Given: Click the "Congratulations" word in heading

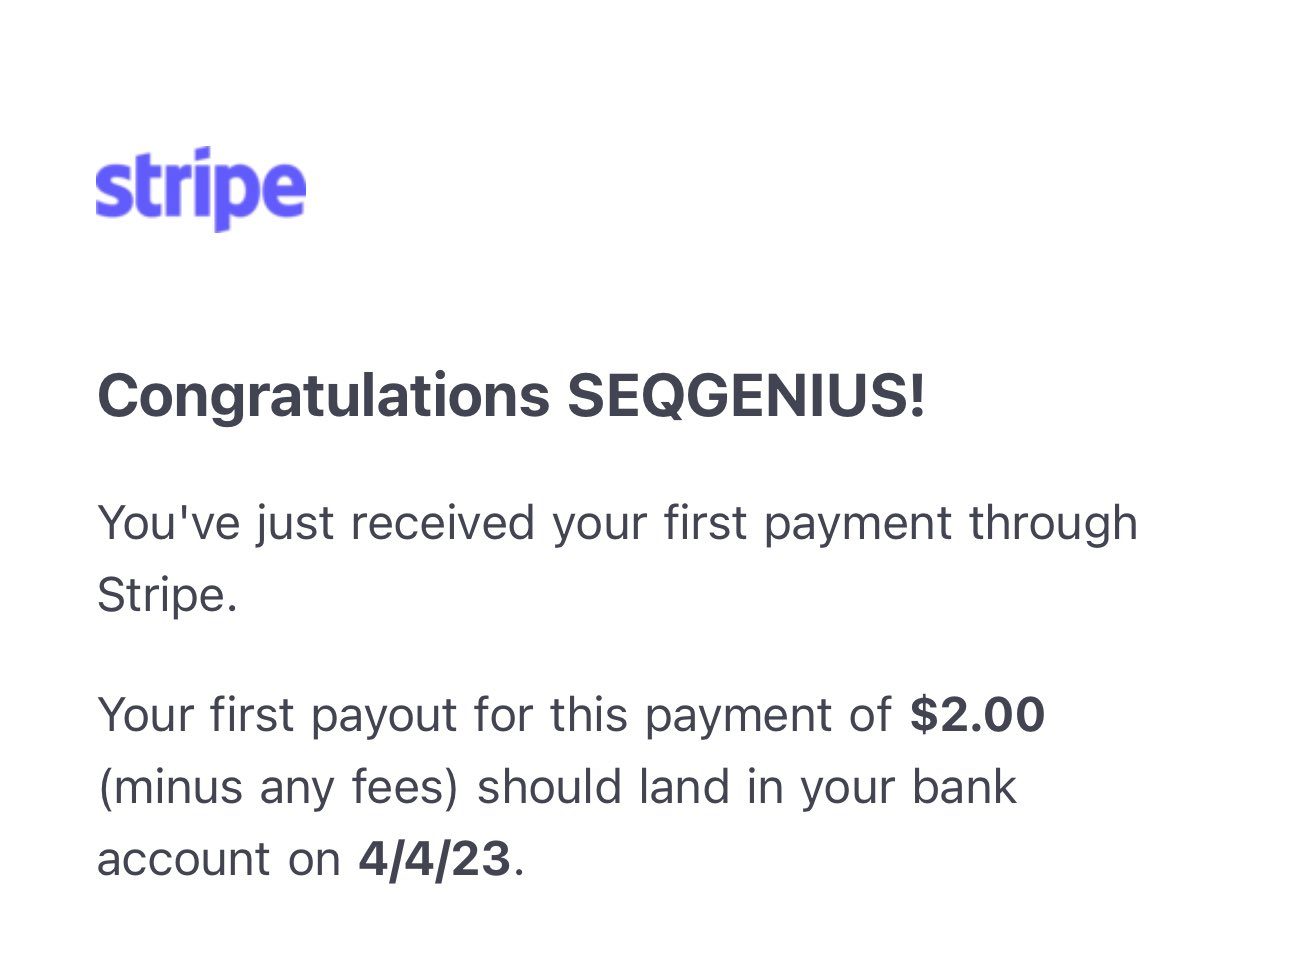Looking at the screenshot, I should click(324, 397).
